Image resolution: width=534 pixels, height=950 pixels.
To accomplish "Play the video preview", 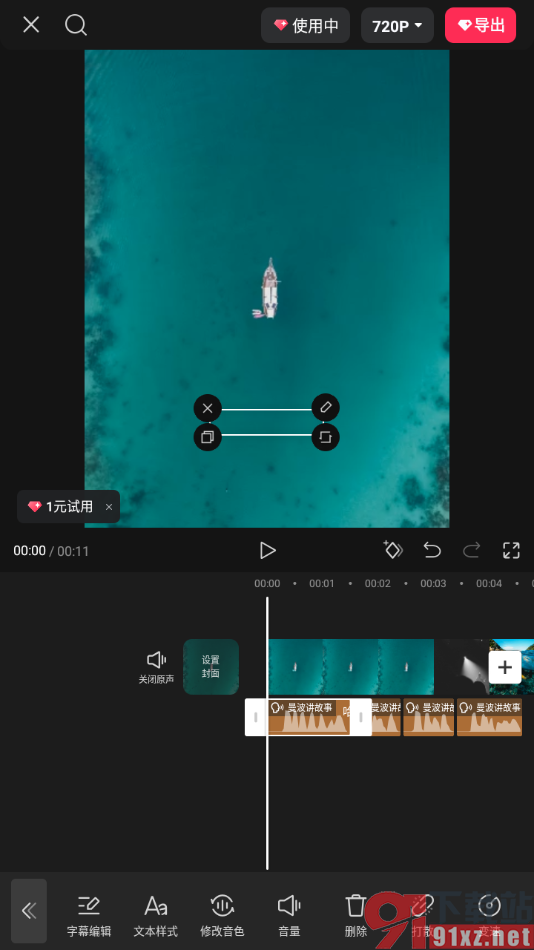I will [267, 550].
